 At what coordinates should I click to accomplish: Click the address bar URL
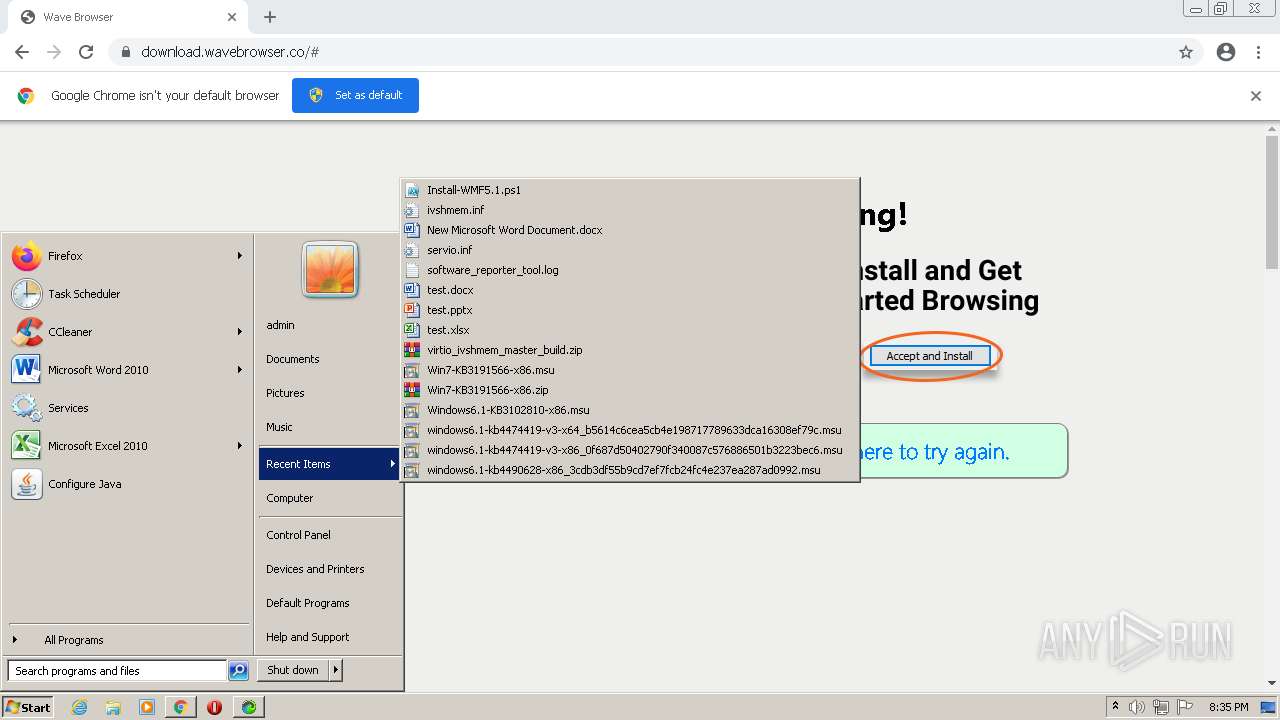coord(230,52)
